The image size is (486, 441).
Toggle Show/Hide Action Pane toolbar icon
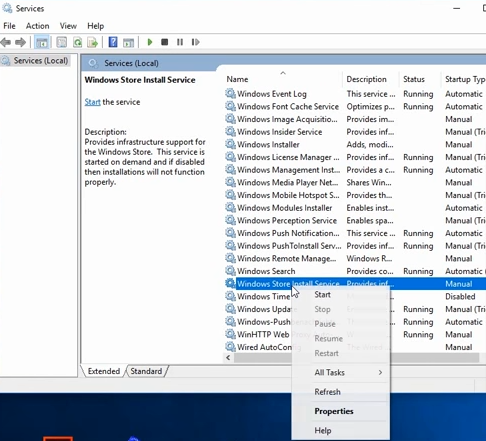128,42
